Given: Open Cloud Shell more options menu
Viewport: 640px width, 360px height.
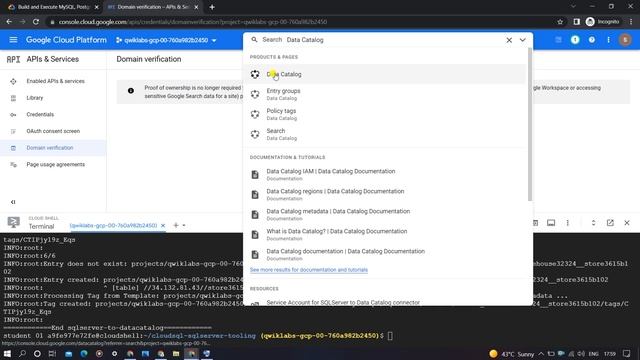Looking at the screenshot, I should (x=567, y=223).
